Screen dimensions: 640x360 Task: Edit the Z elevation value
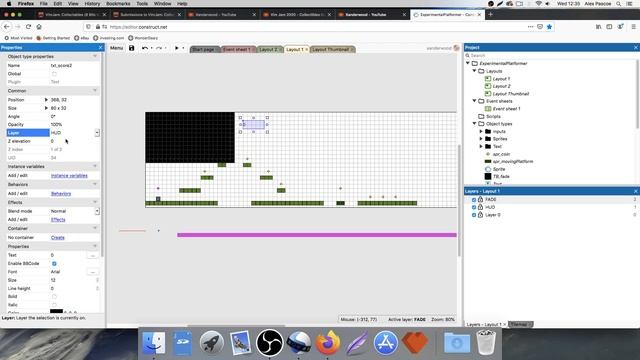click(x=75, y=141)
